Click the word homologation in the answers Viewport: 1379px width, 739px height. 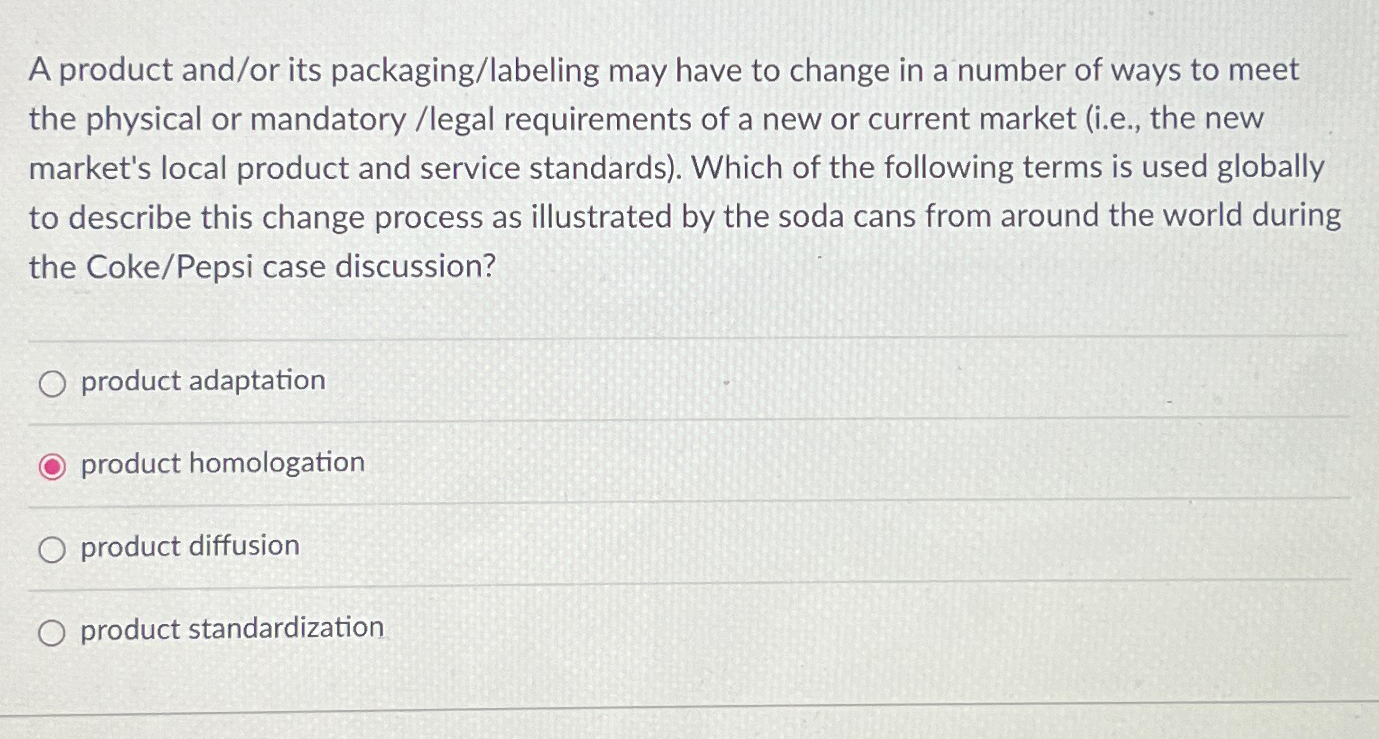point(280,463)
